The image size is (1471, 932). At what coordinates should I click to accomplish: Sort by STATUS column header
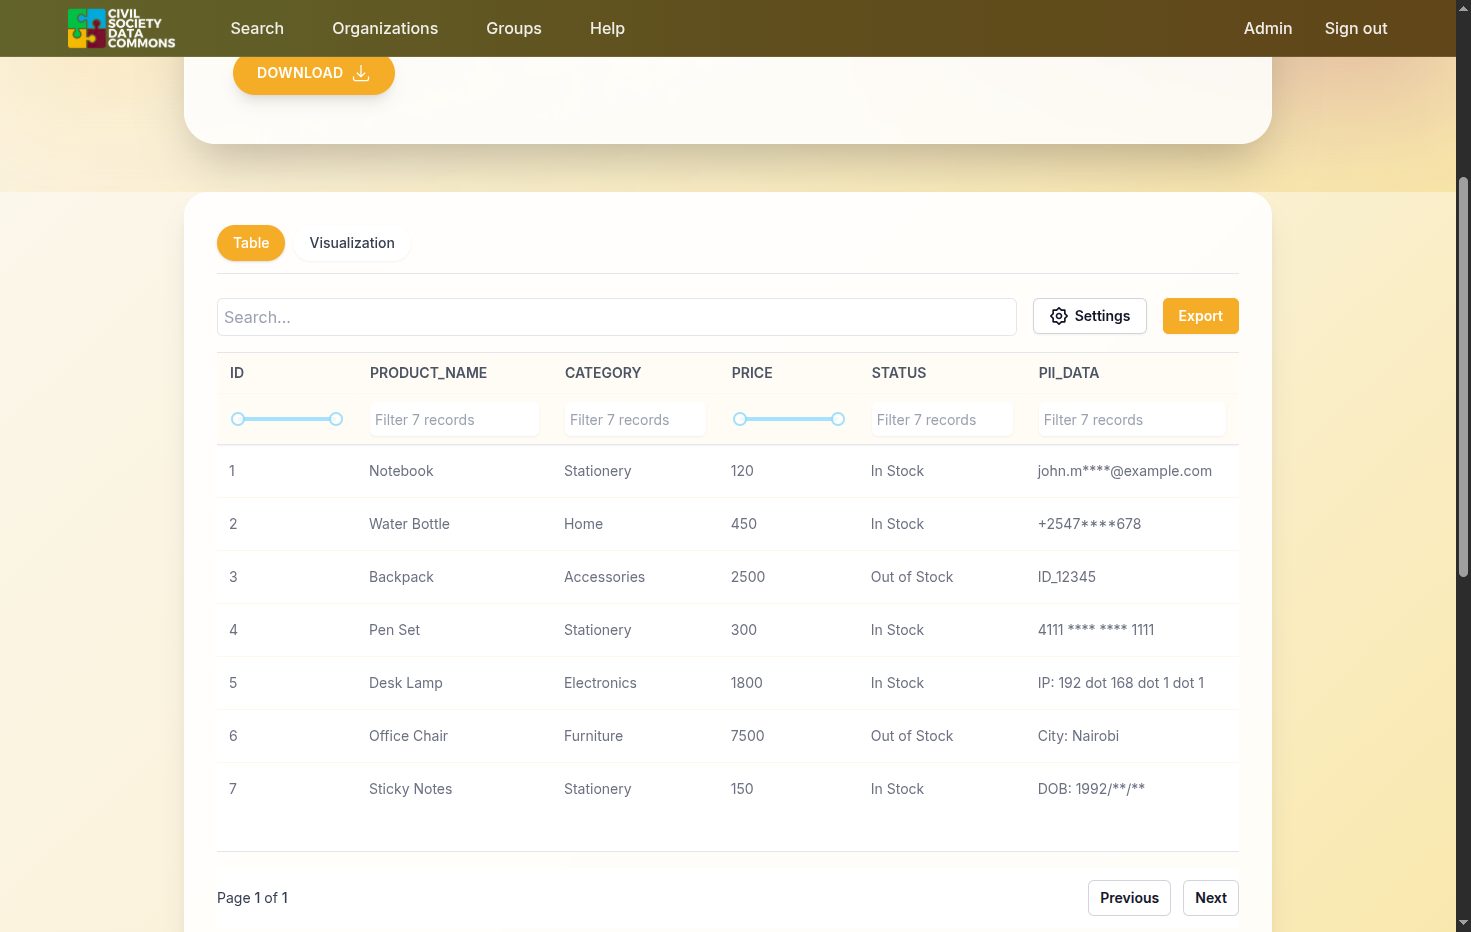click(899, 373)
